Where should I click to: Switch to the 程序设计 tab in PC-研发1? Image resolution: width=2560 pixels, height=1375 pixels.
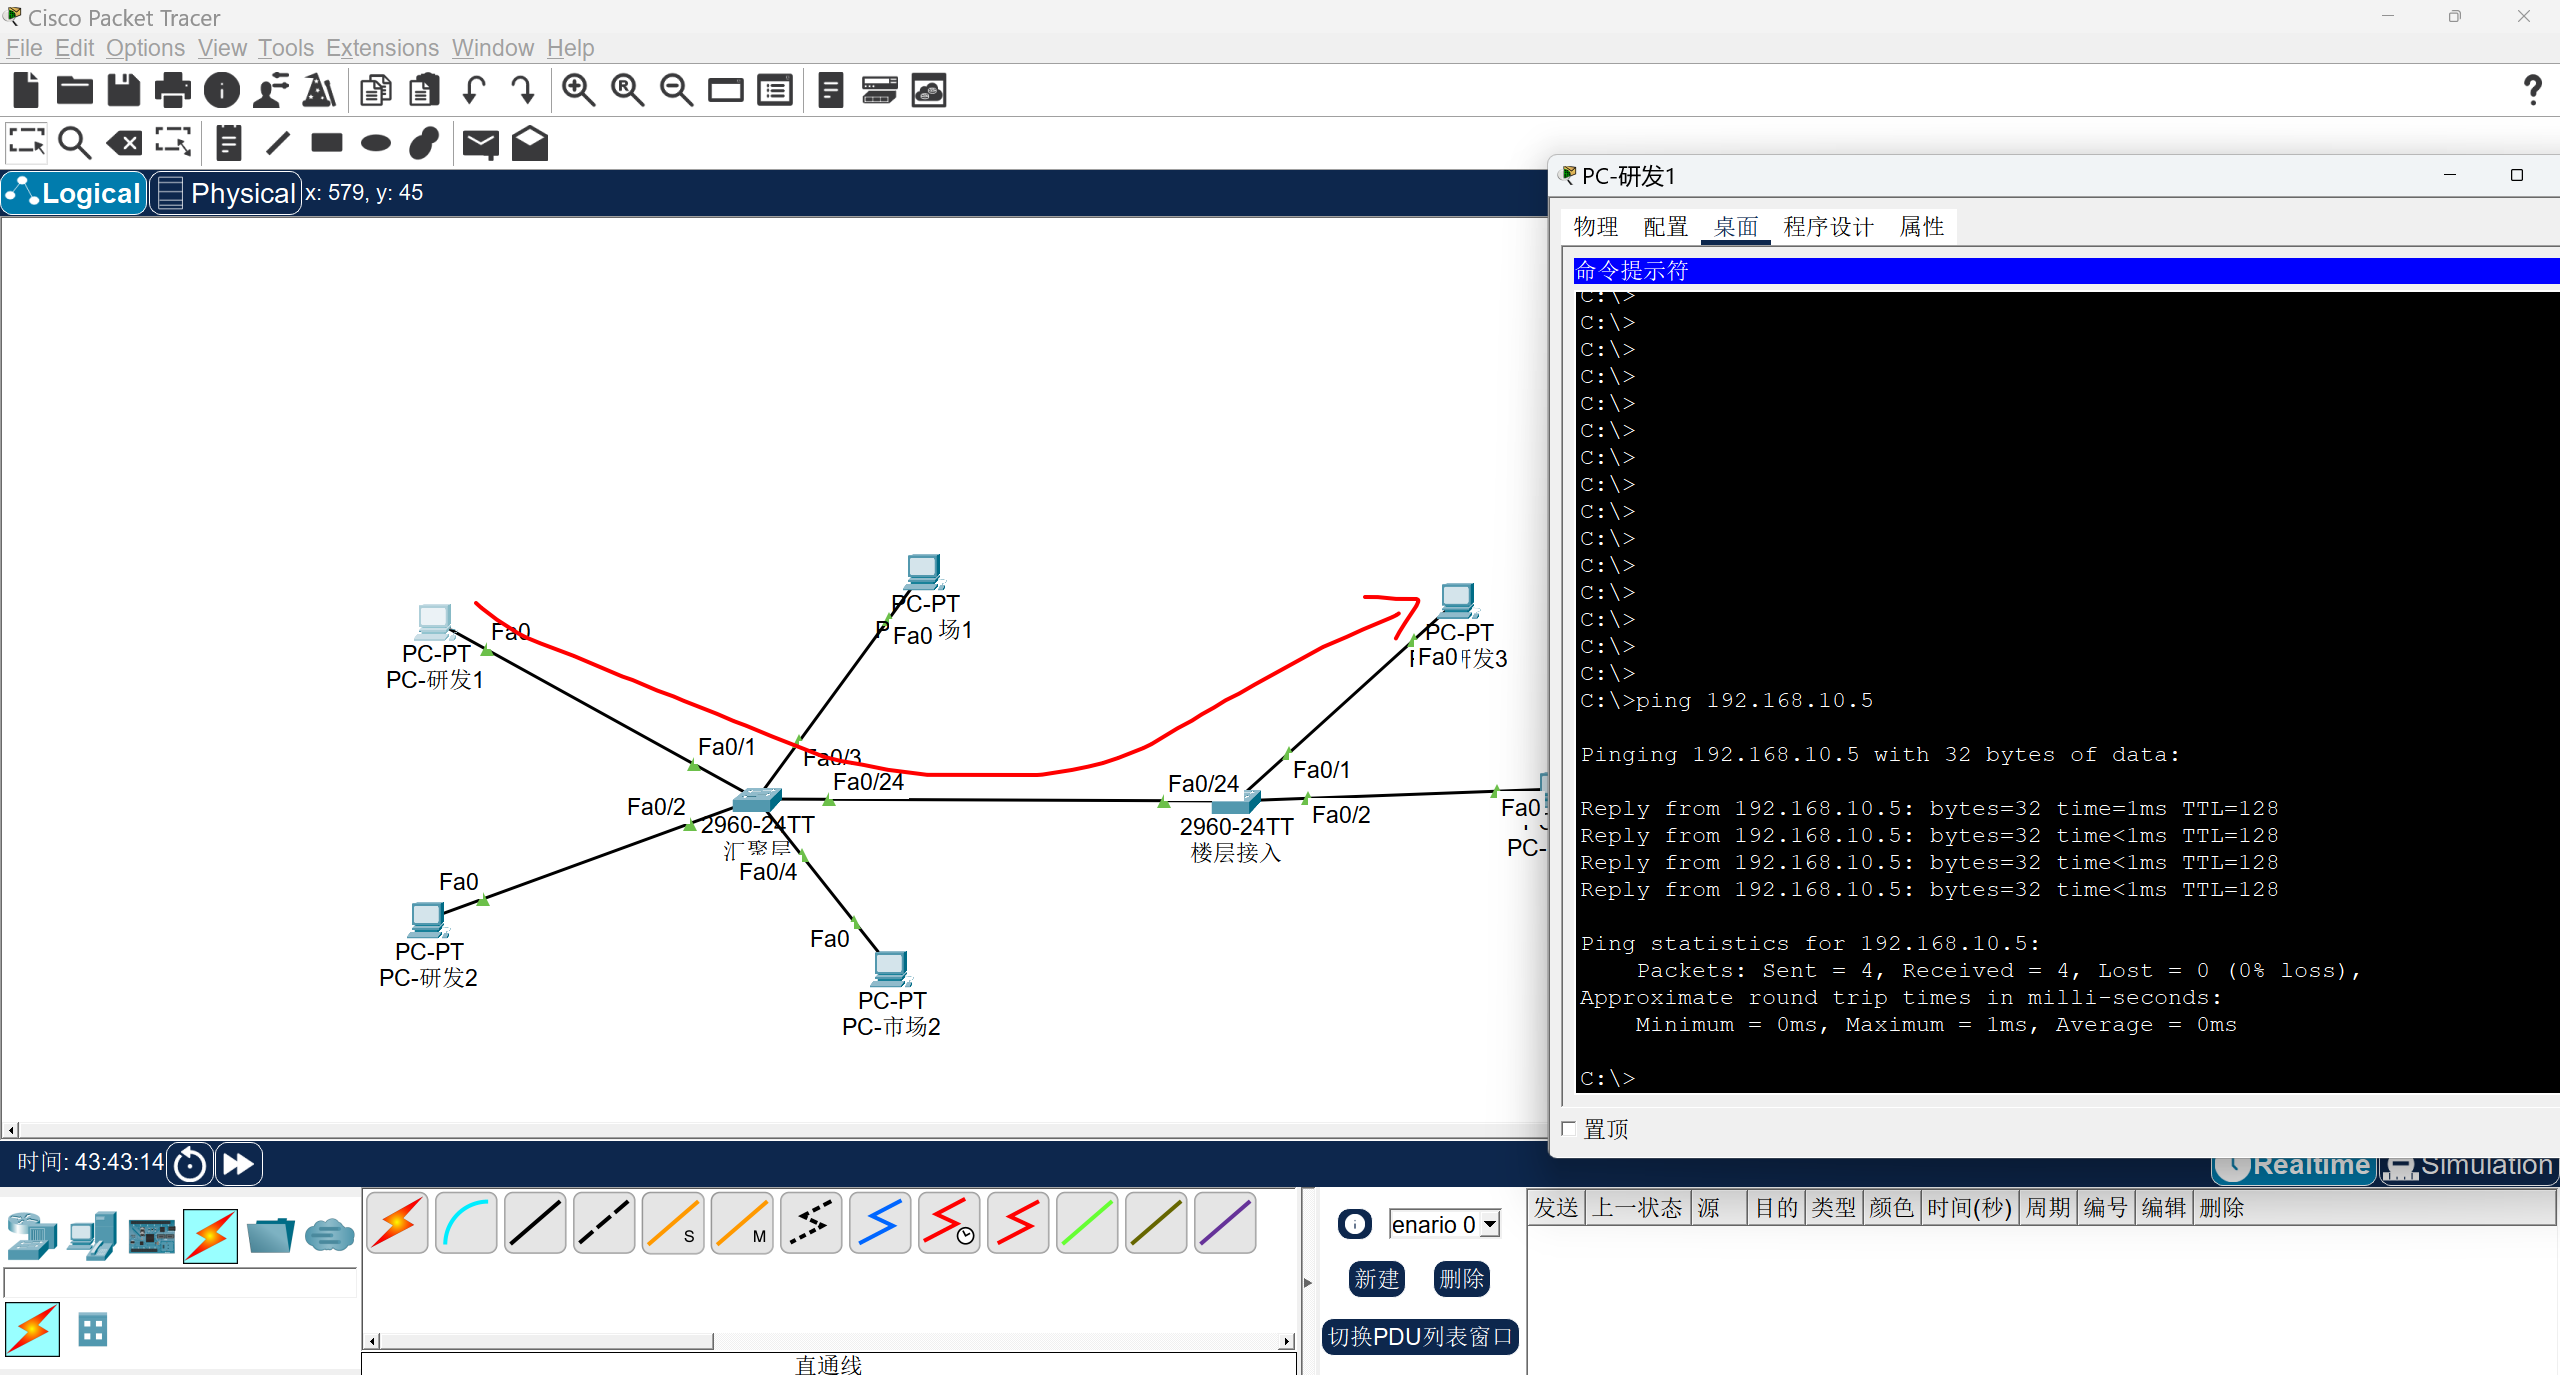1828,227
